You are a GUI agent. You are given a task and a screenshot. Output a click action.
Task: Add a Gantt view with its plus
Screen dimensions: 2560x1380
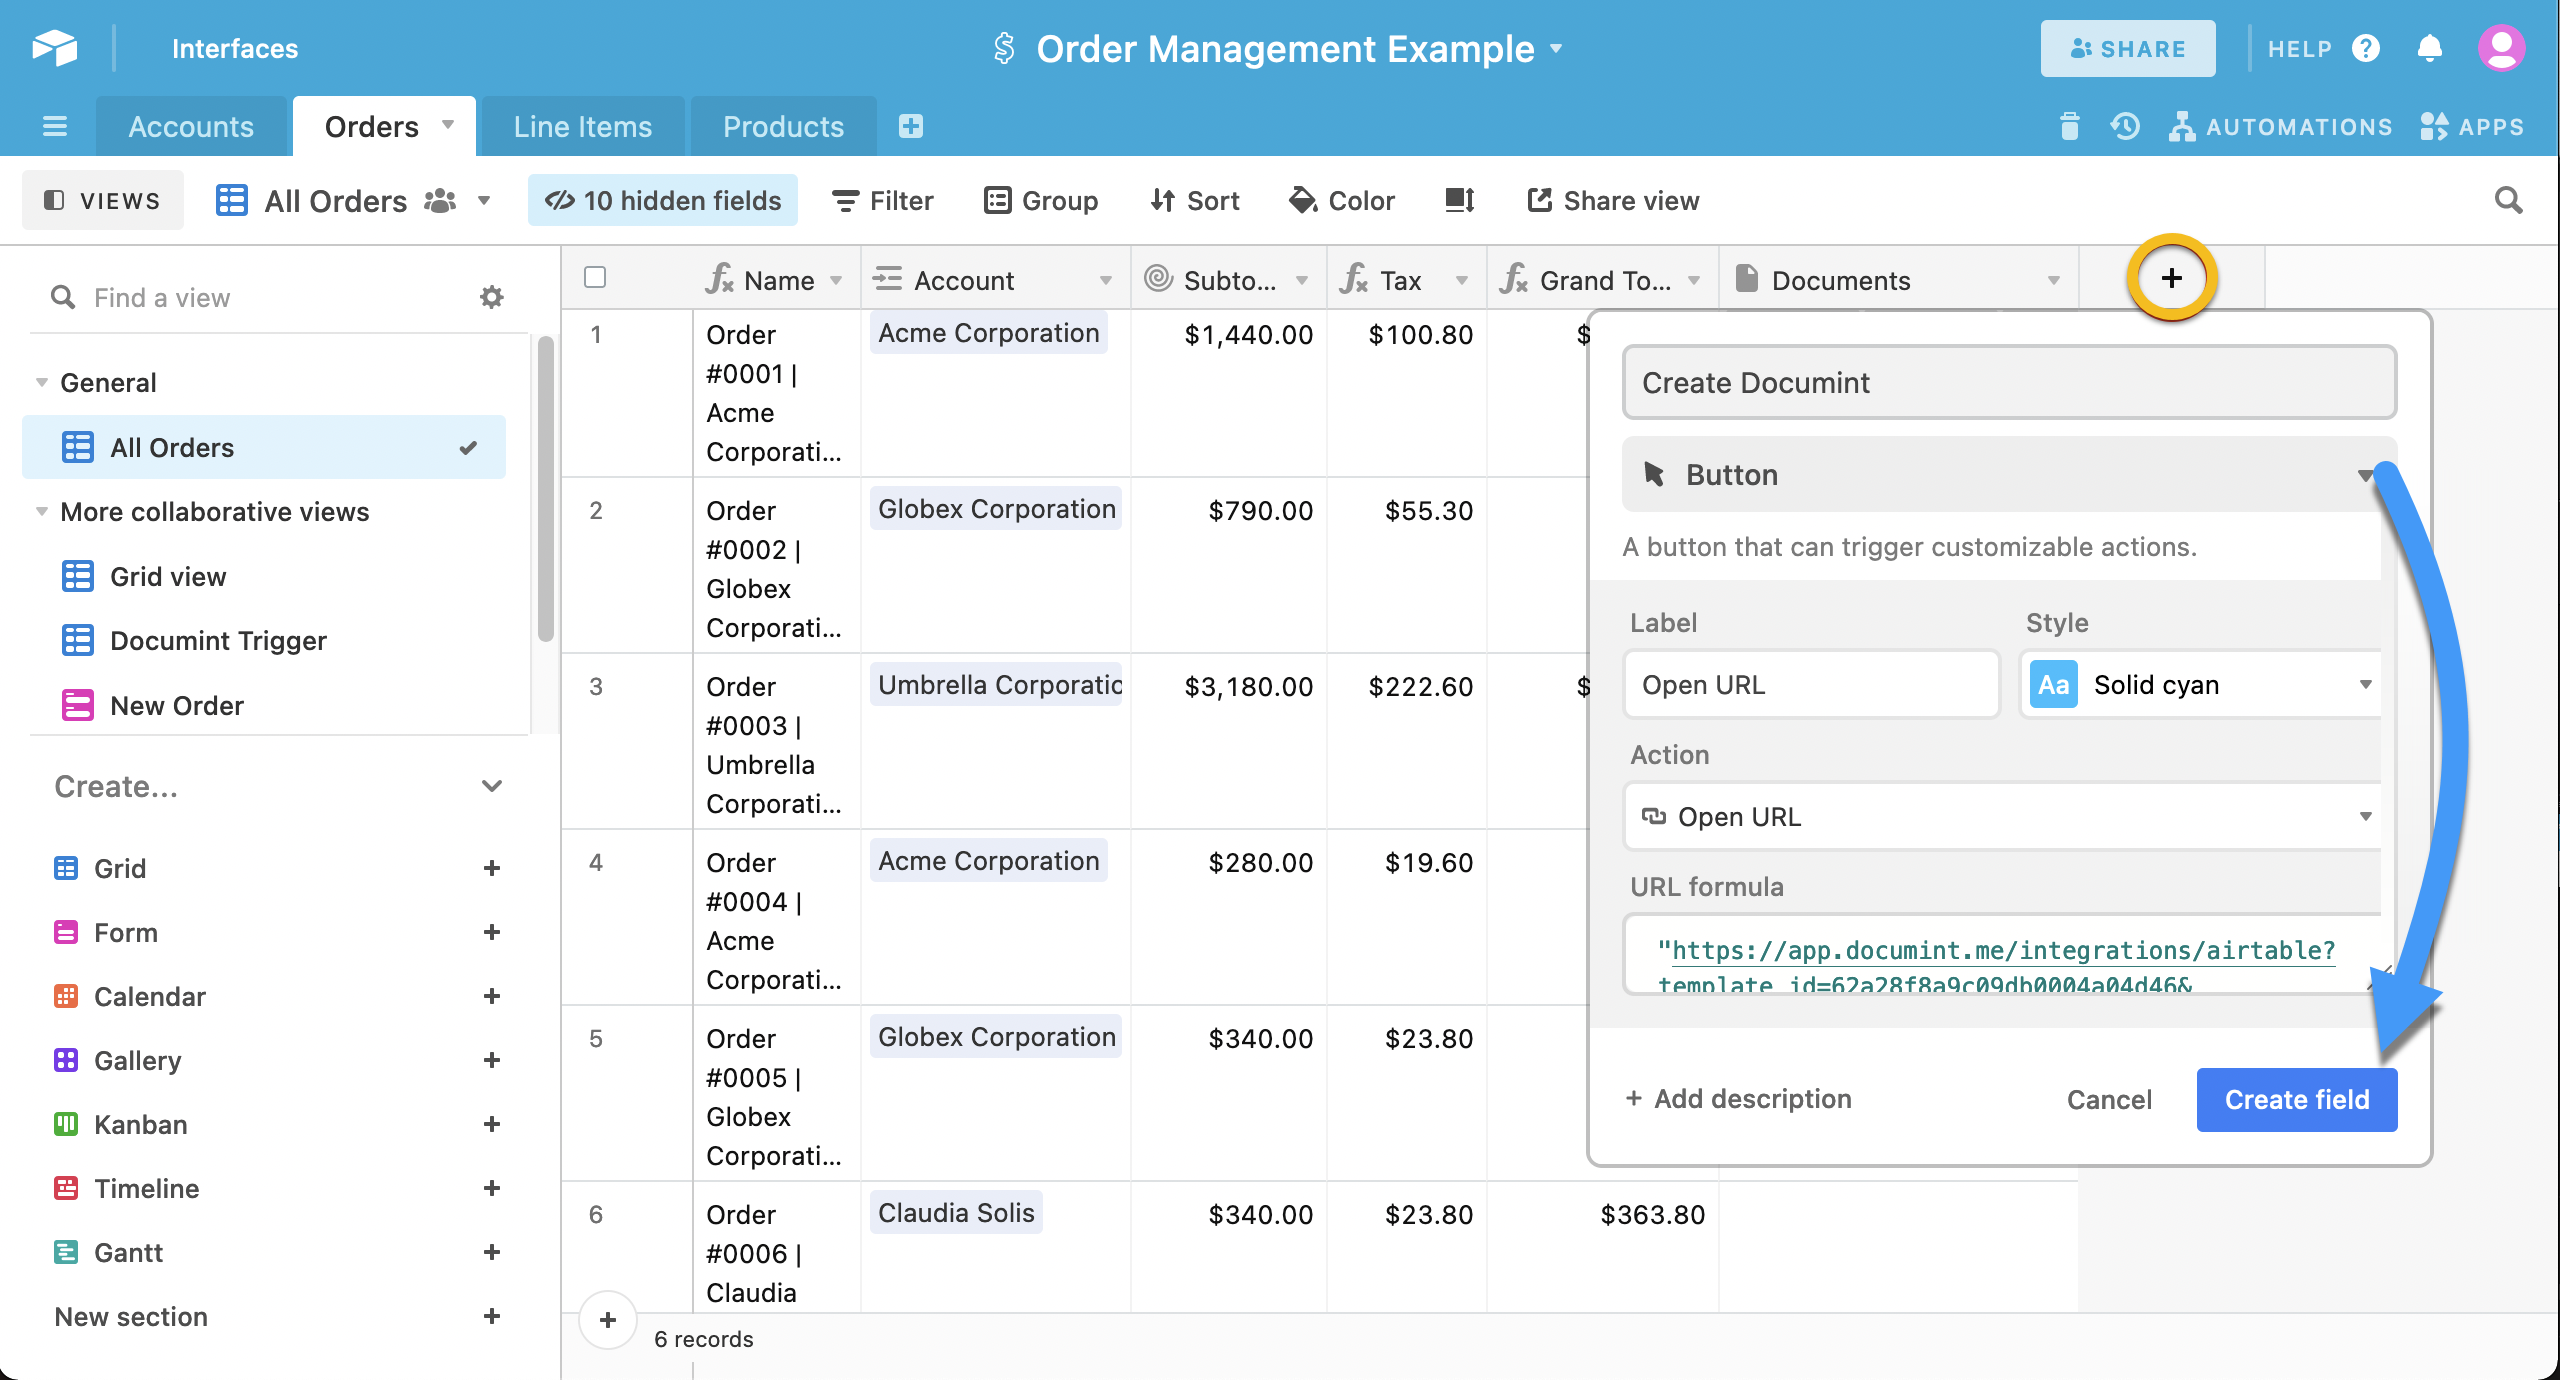click(491, 1252)
